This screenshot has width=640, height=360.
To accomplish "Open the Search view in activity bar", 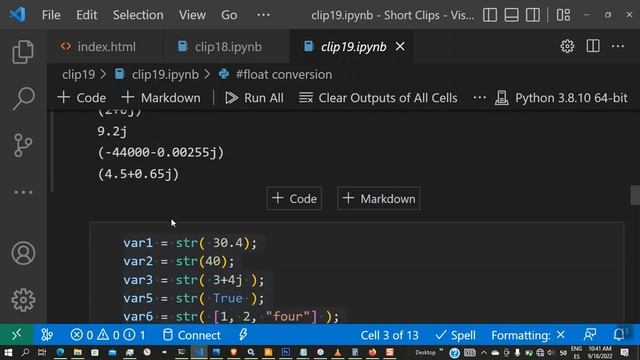I will tap(23, 98).
